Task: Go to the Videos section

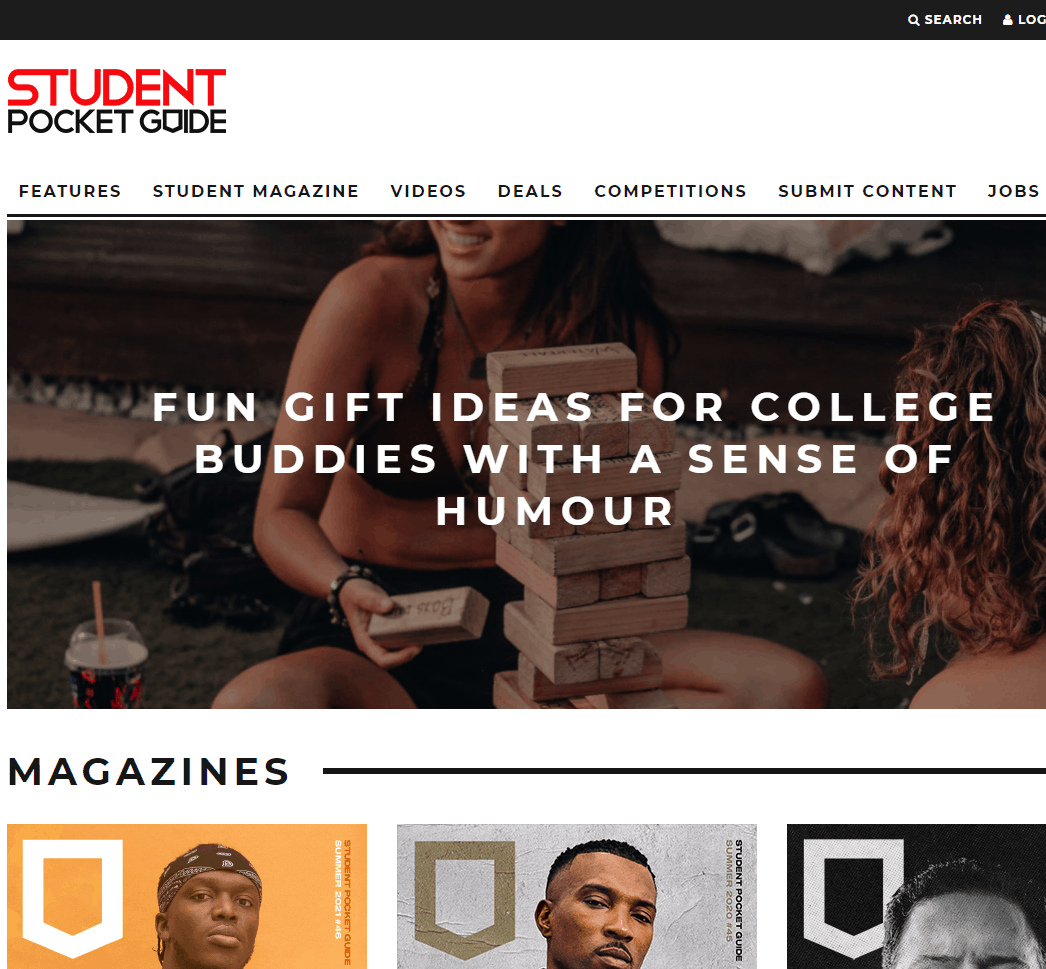Action: pos(428,191)
